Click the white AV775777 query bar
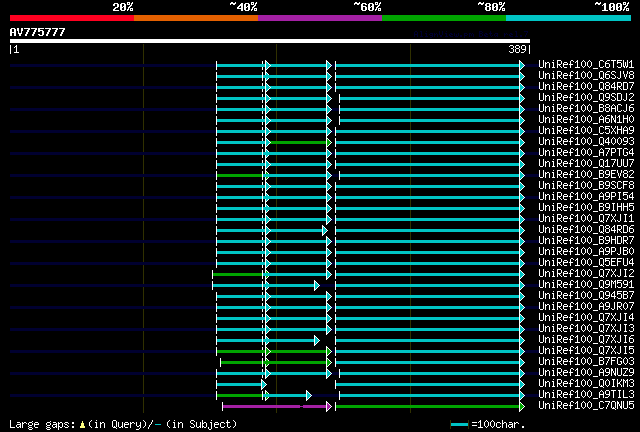The image size is (640, 432). 270,41
